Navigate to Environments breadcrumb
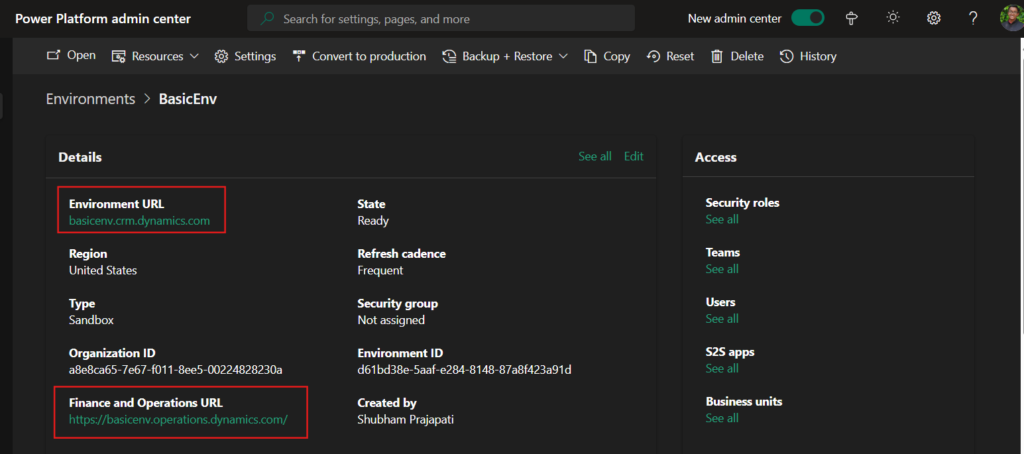Image resolution: width=1024 pixels, height=454 pixels. click(90, 99)
